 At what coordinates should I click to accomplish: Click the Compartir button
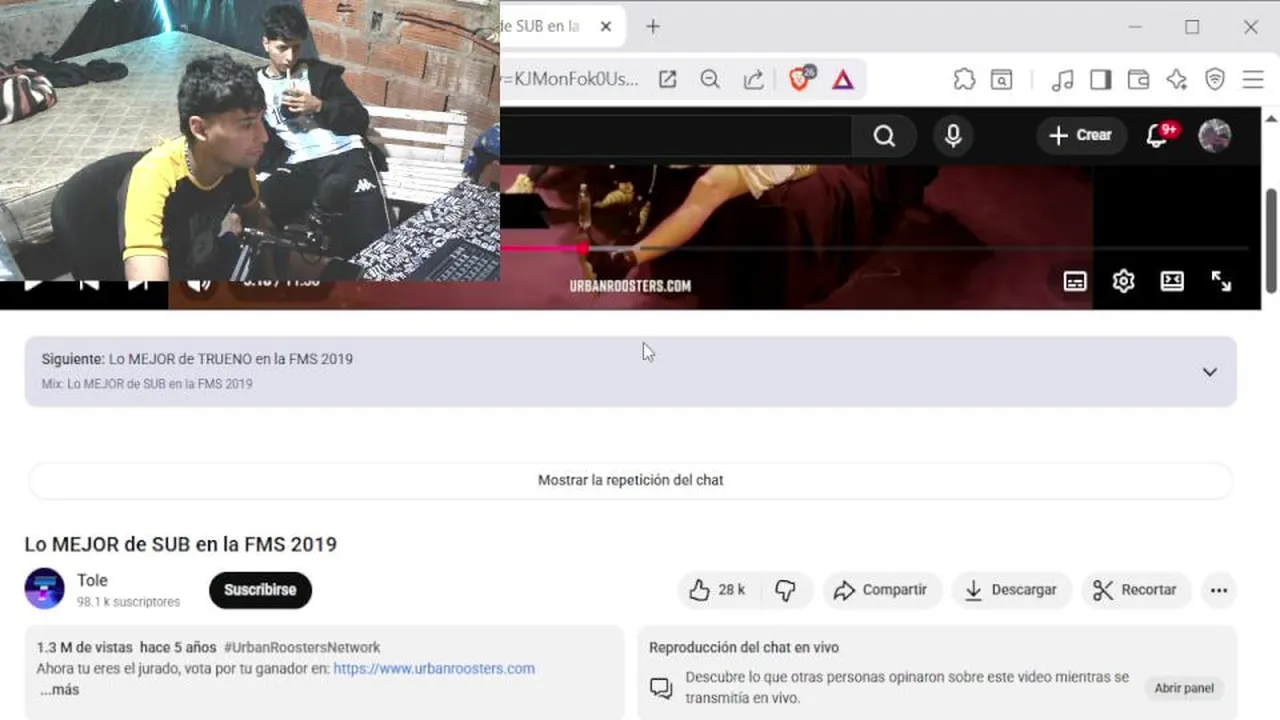click(x=881, y=590)
